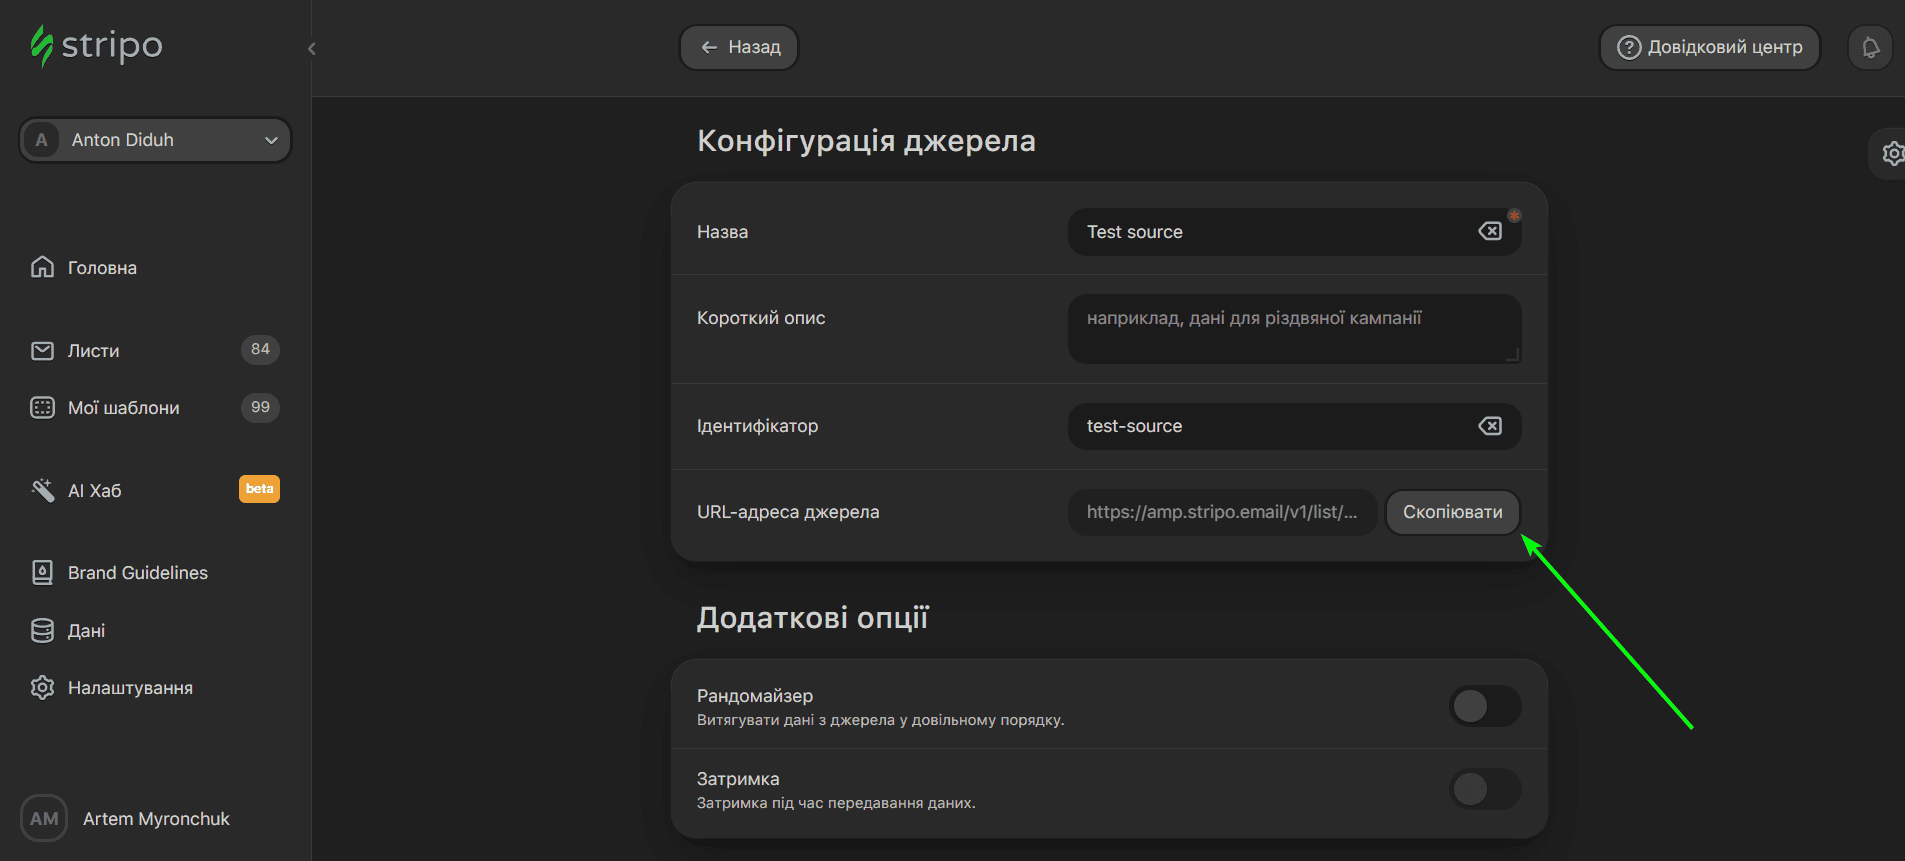The height and width of the screenshot is (861, 1905).
Task: Click the Мої шаблони templates icon
Action: pos(42,407)
